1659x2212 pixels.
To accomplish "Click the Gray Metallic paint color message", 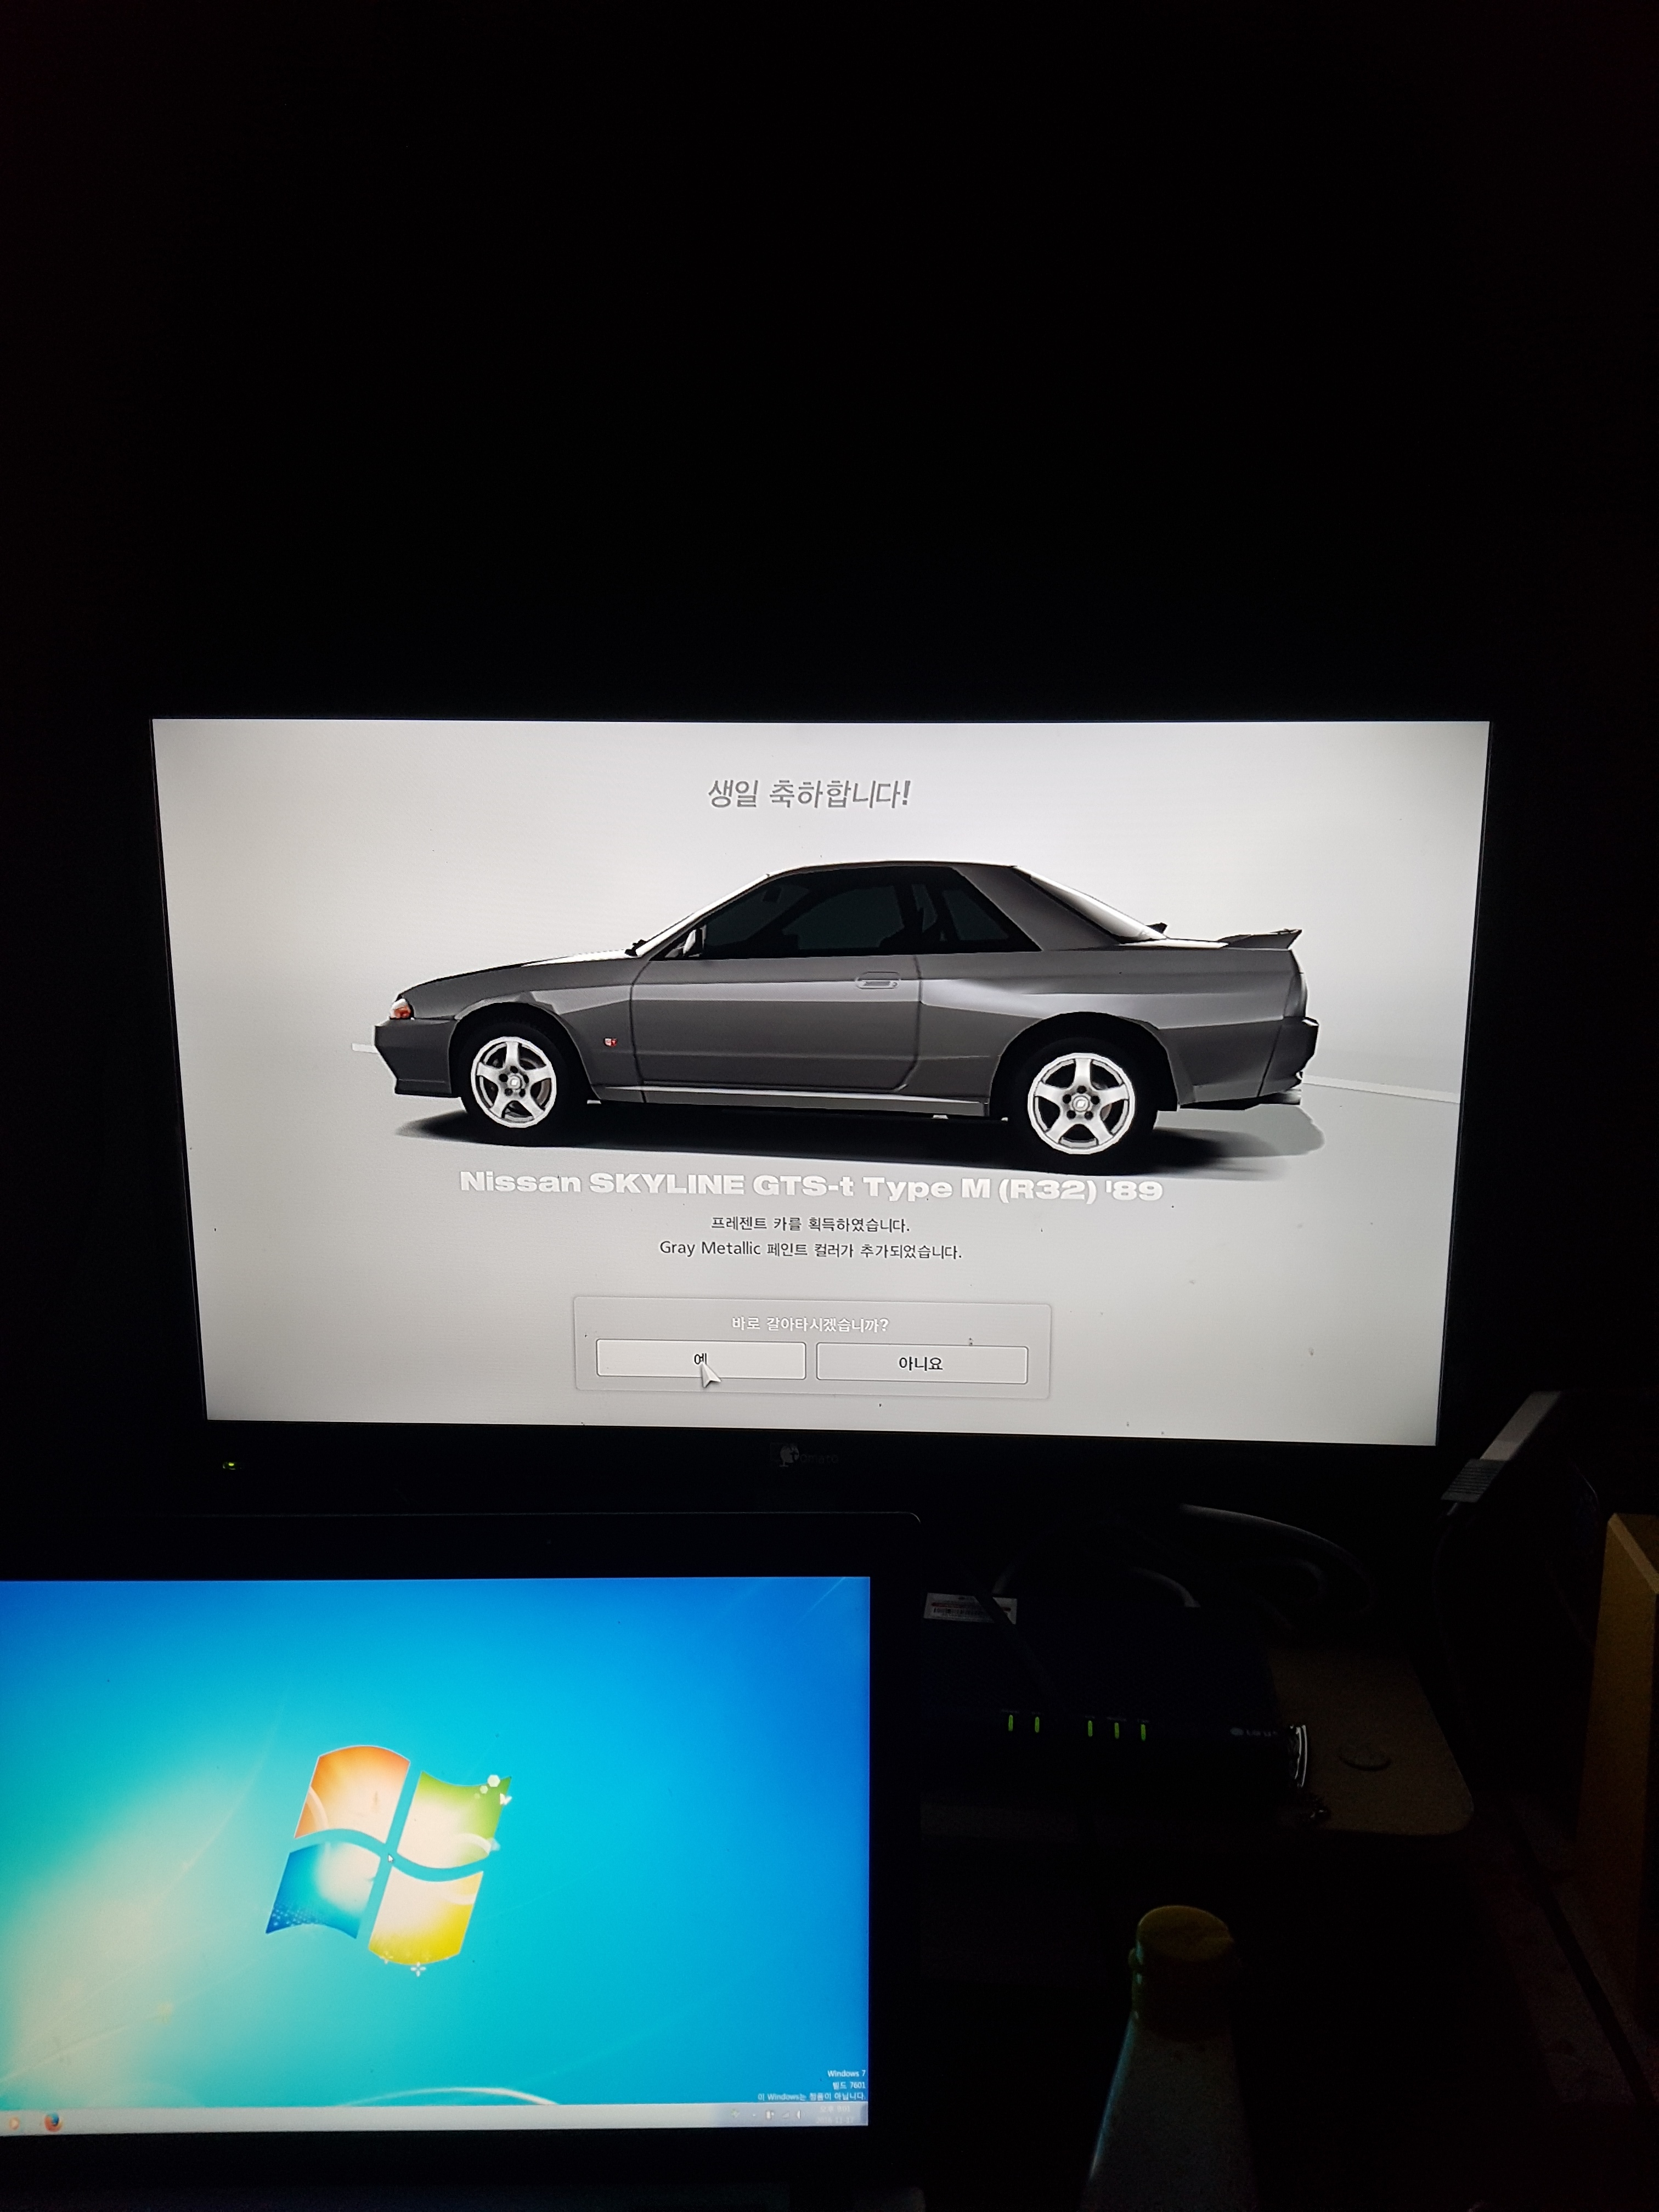I will coord(810,1250).
